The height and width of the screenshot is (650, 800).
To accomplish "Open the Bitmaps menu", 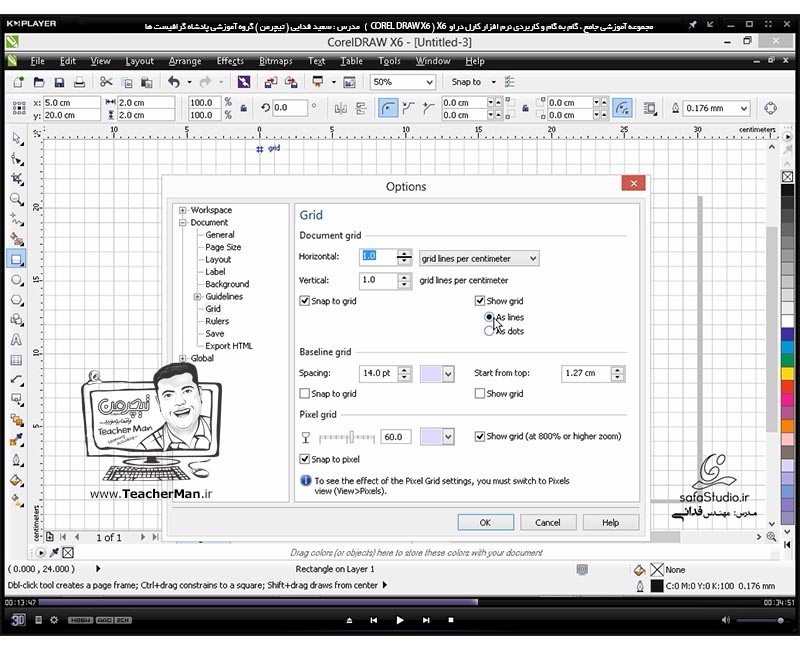I will (276, 61).
